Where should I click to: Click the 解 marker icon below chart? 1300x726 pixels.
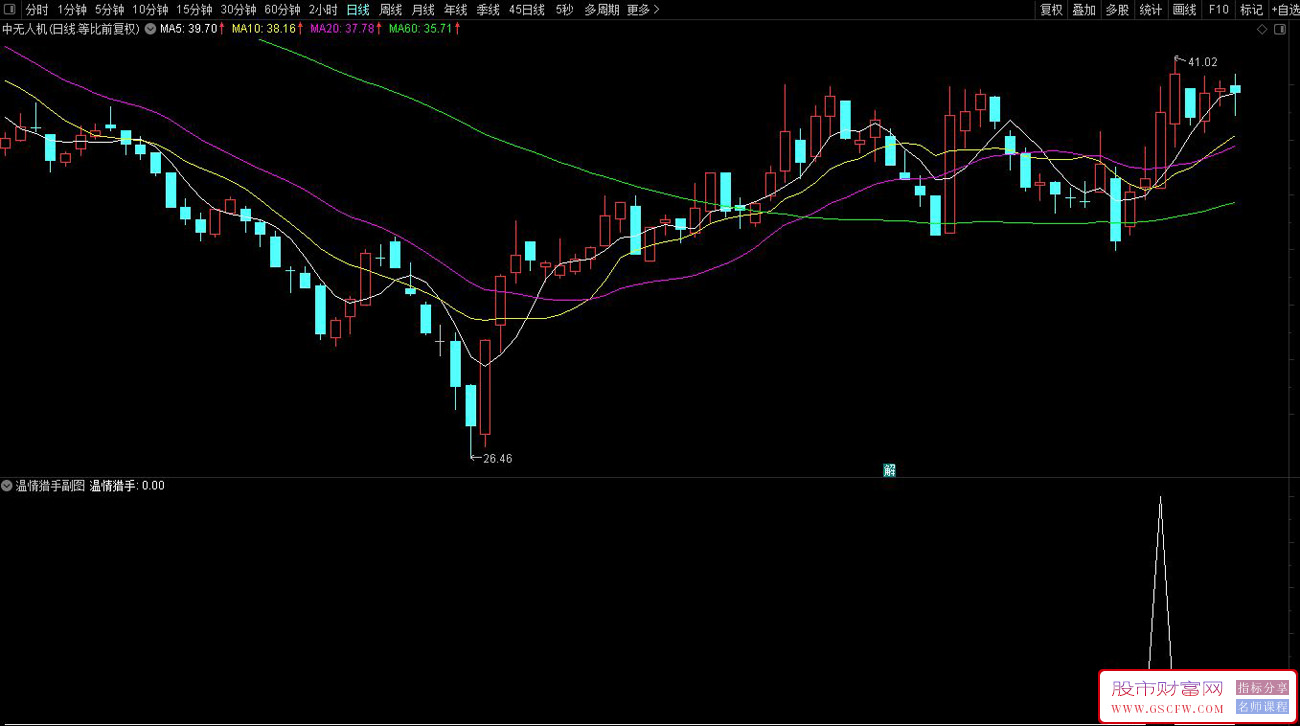(x=889, y=470)
